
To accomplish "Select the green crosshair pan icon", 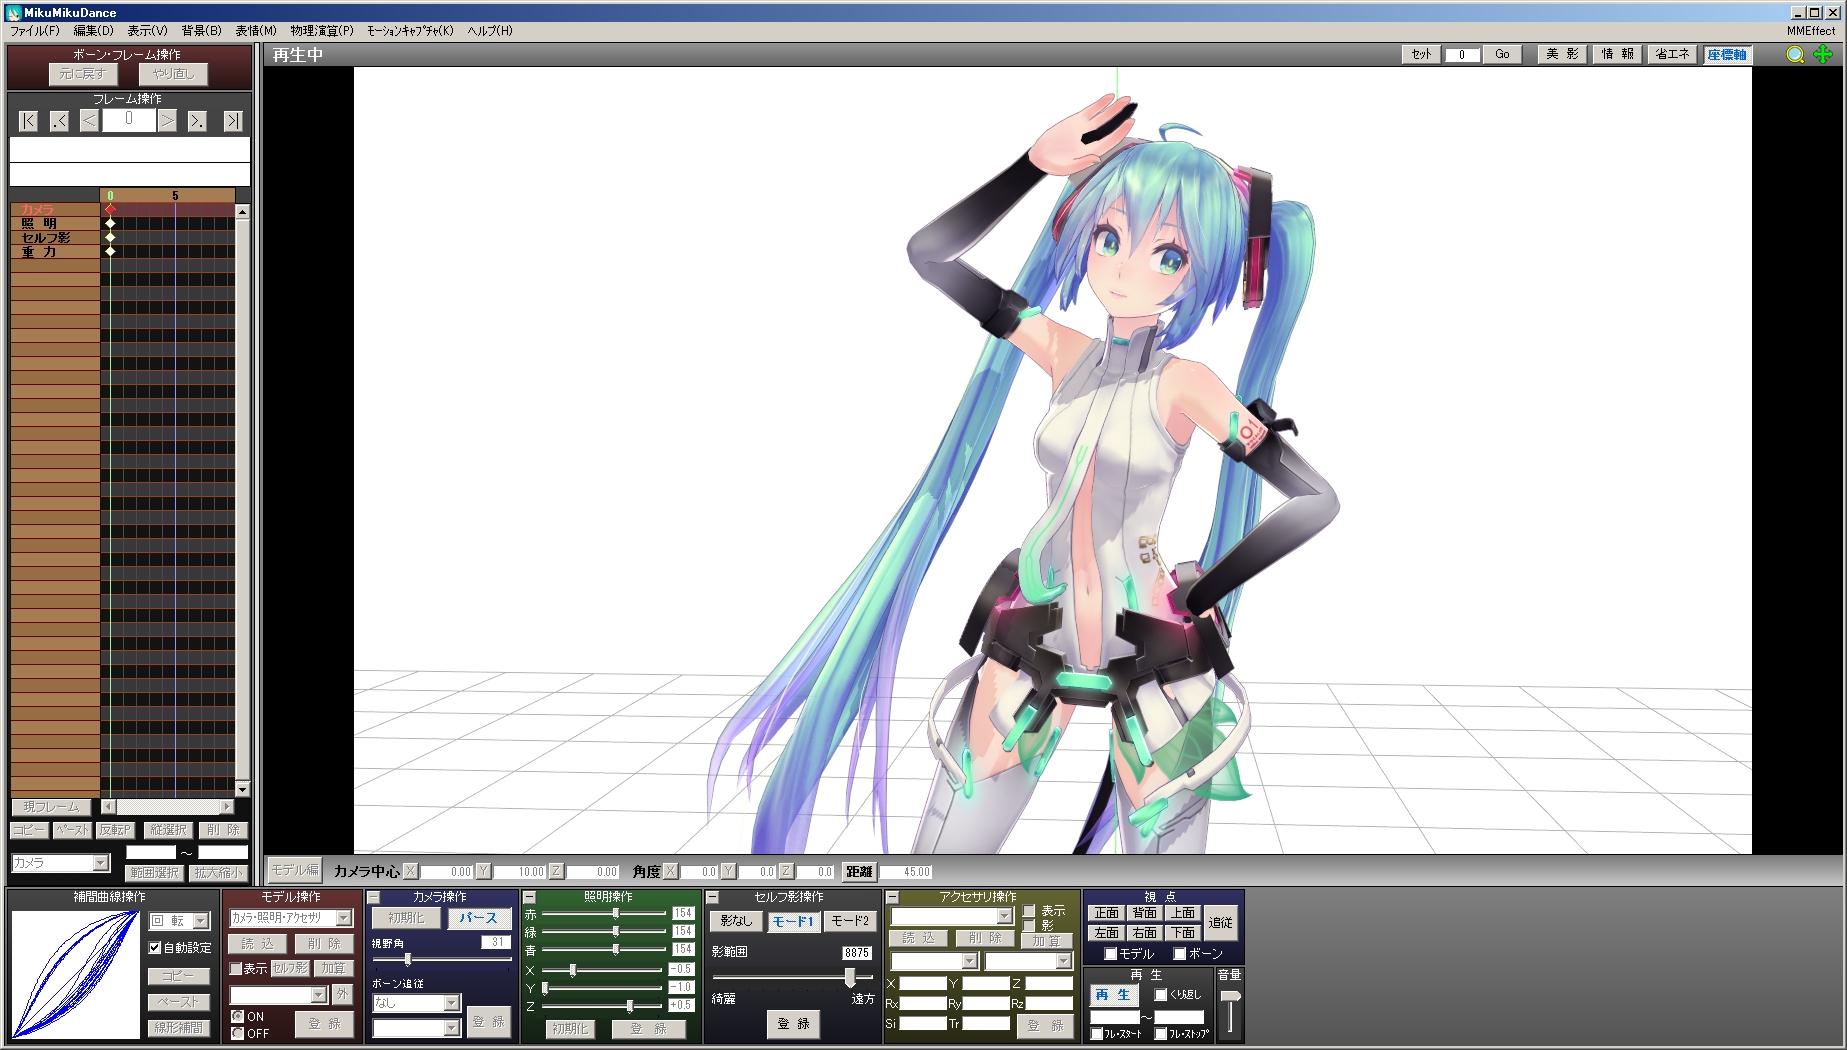I will 1824,55.
